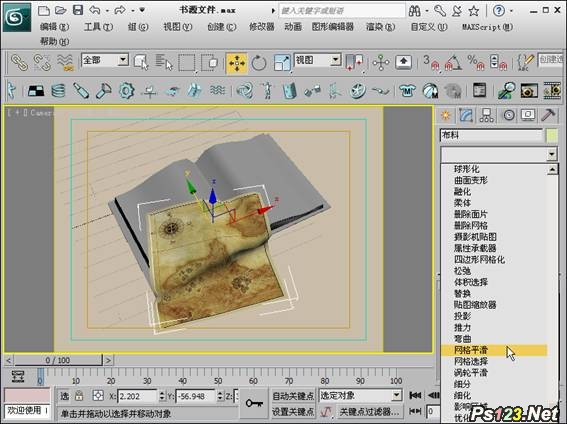Open the 组 menu
The height and width of the screenshot is (424, 567).
(138, 27)
